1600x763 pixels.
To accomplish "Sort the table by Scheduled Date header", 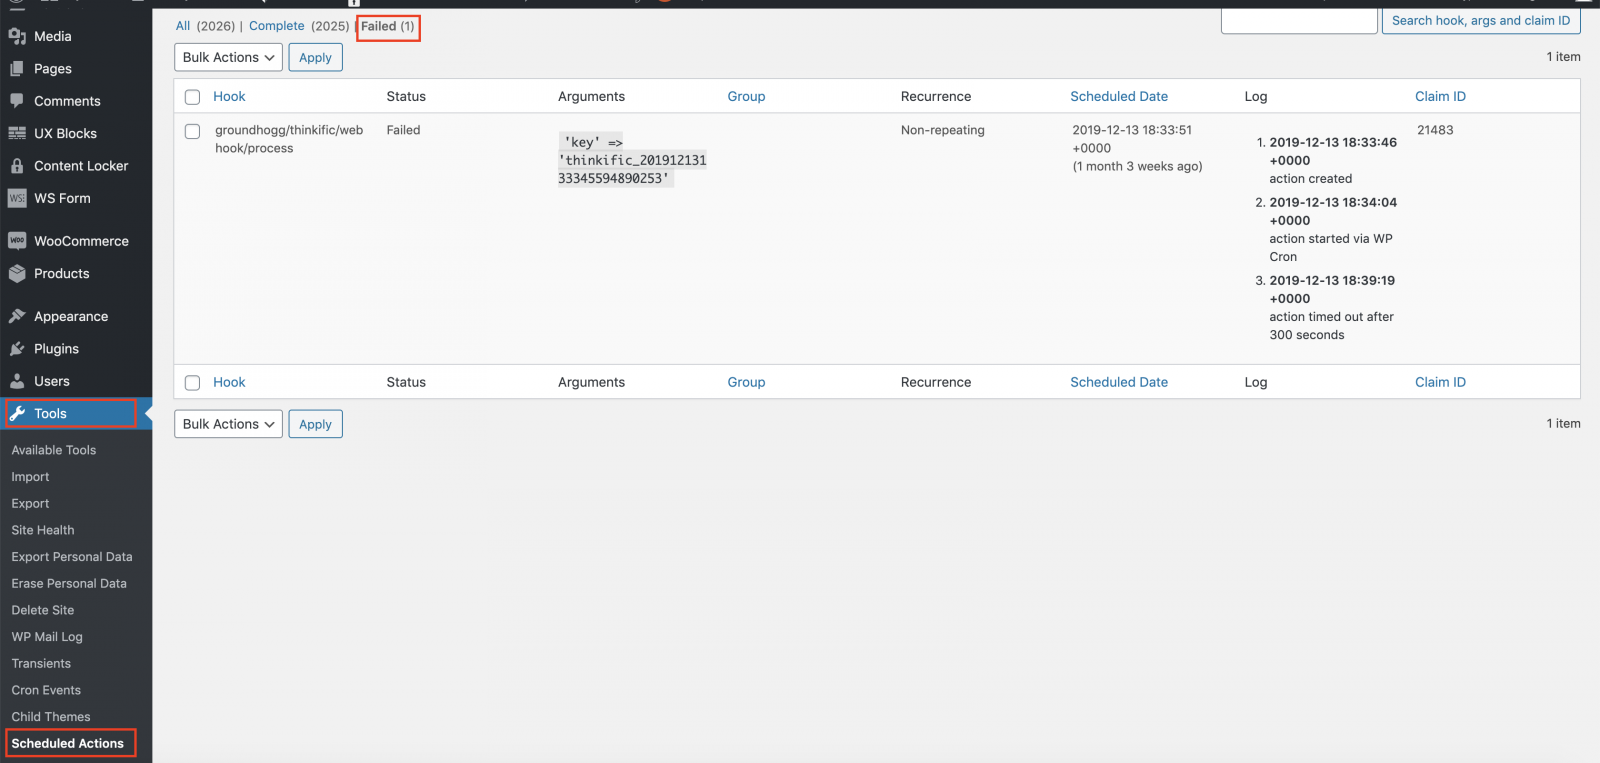I will coord(1118,97).
